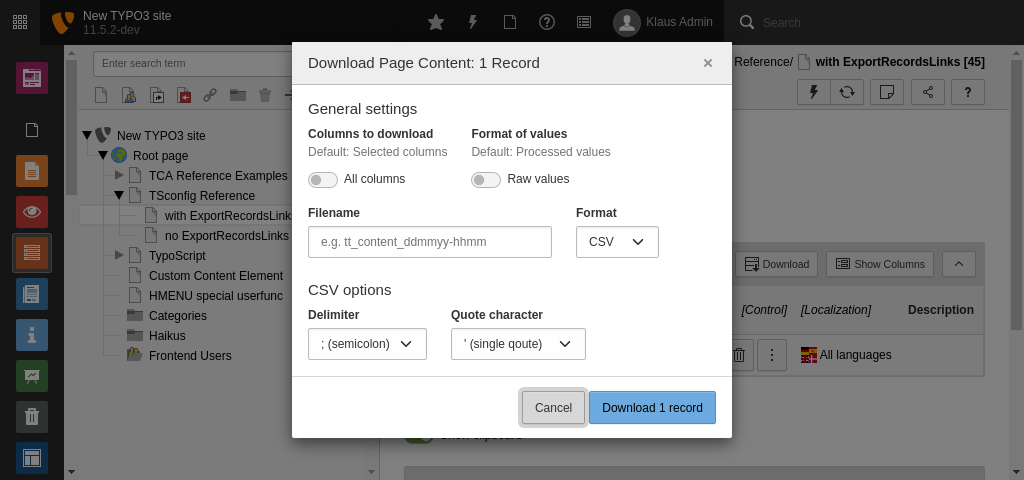Image resolution: width=1024 pixels, height=480 pixels.
Task: Open the Recycler trash module
Action: coord(32,417)
